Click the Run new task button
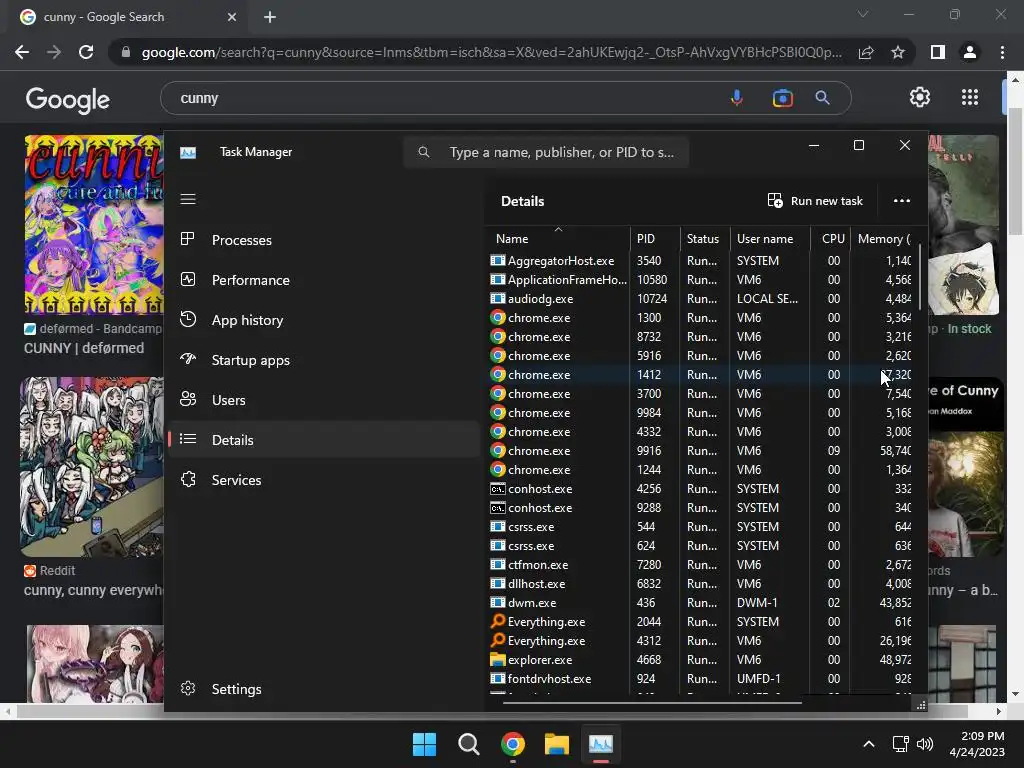The width and height of the screenshot is (1024, 768). pos(815,201)
